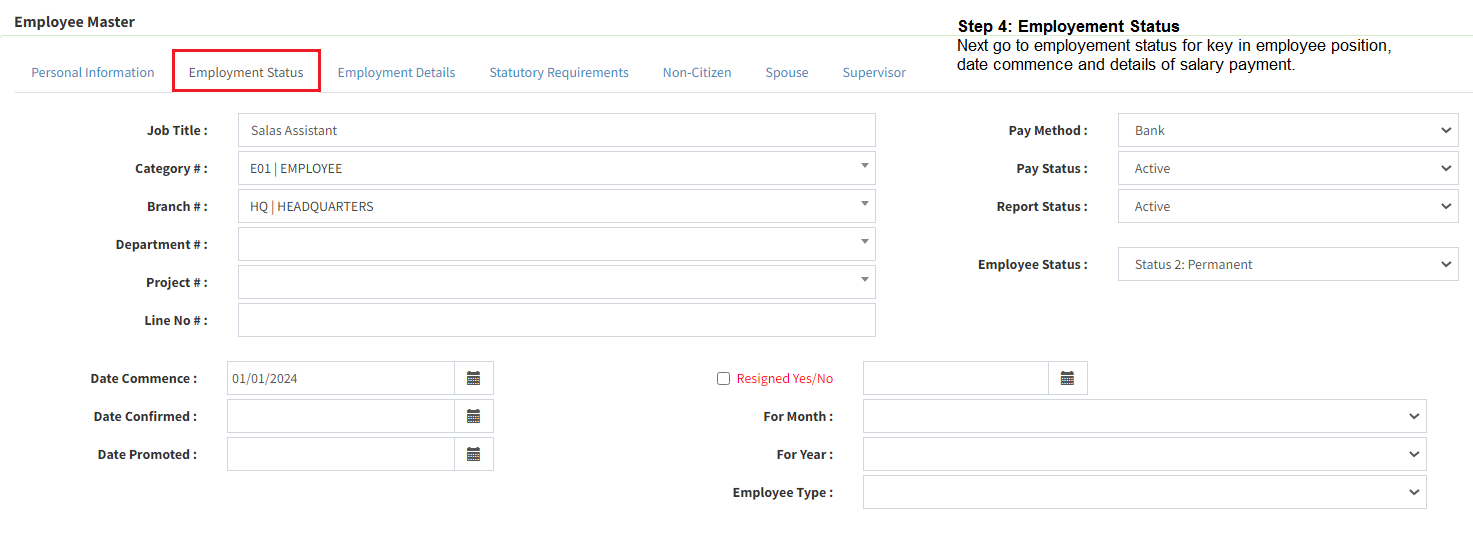
Task: Expand the Employee Type dropdown
Action: click(1144, 492)
